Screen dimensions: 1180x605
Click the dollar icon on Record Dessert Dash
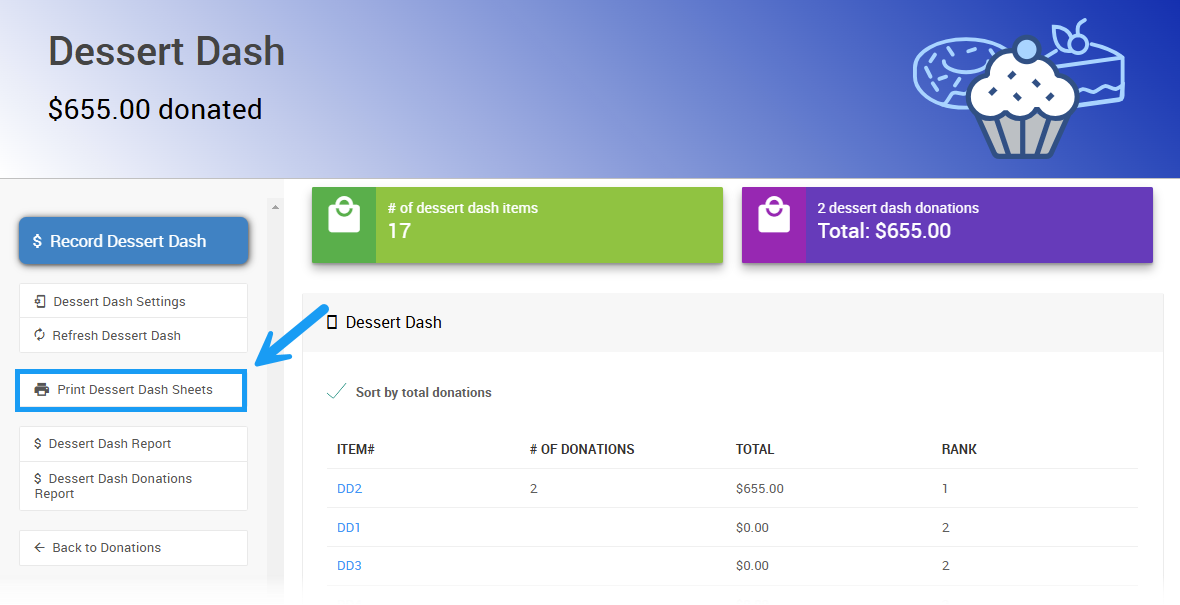(x=37, y=241)
